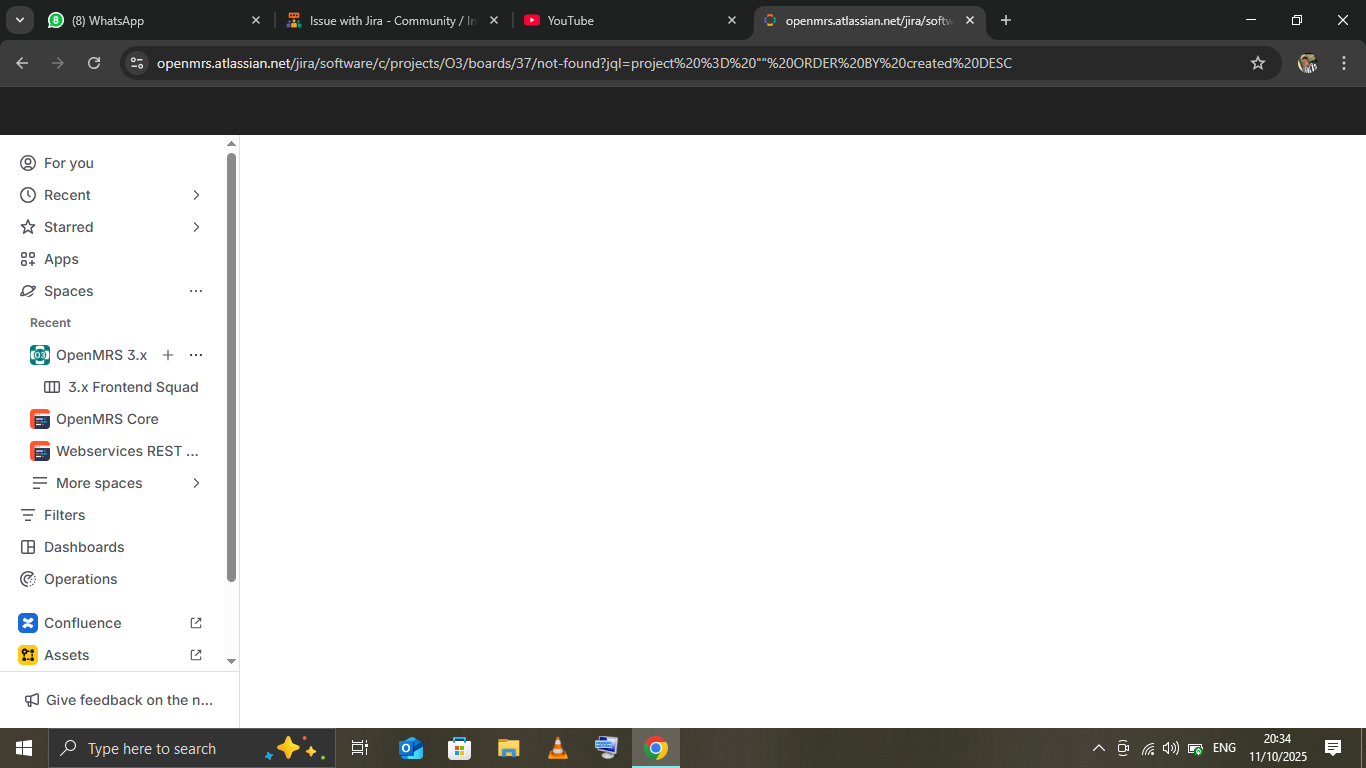Select the OpenMRS Core space
The width and height of the screenshot is (1366, 768).
107,419
